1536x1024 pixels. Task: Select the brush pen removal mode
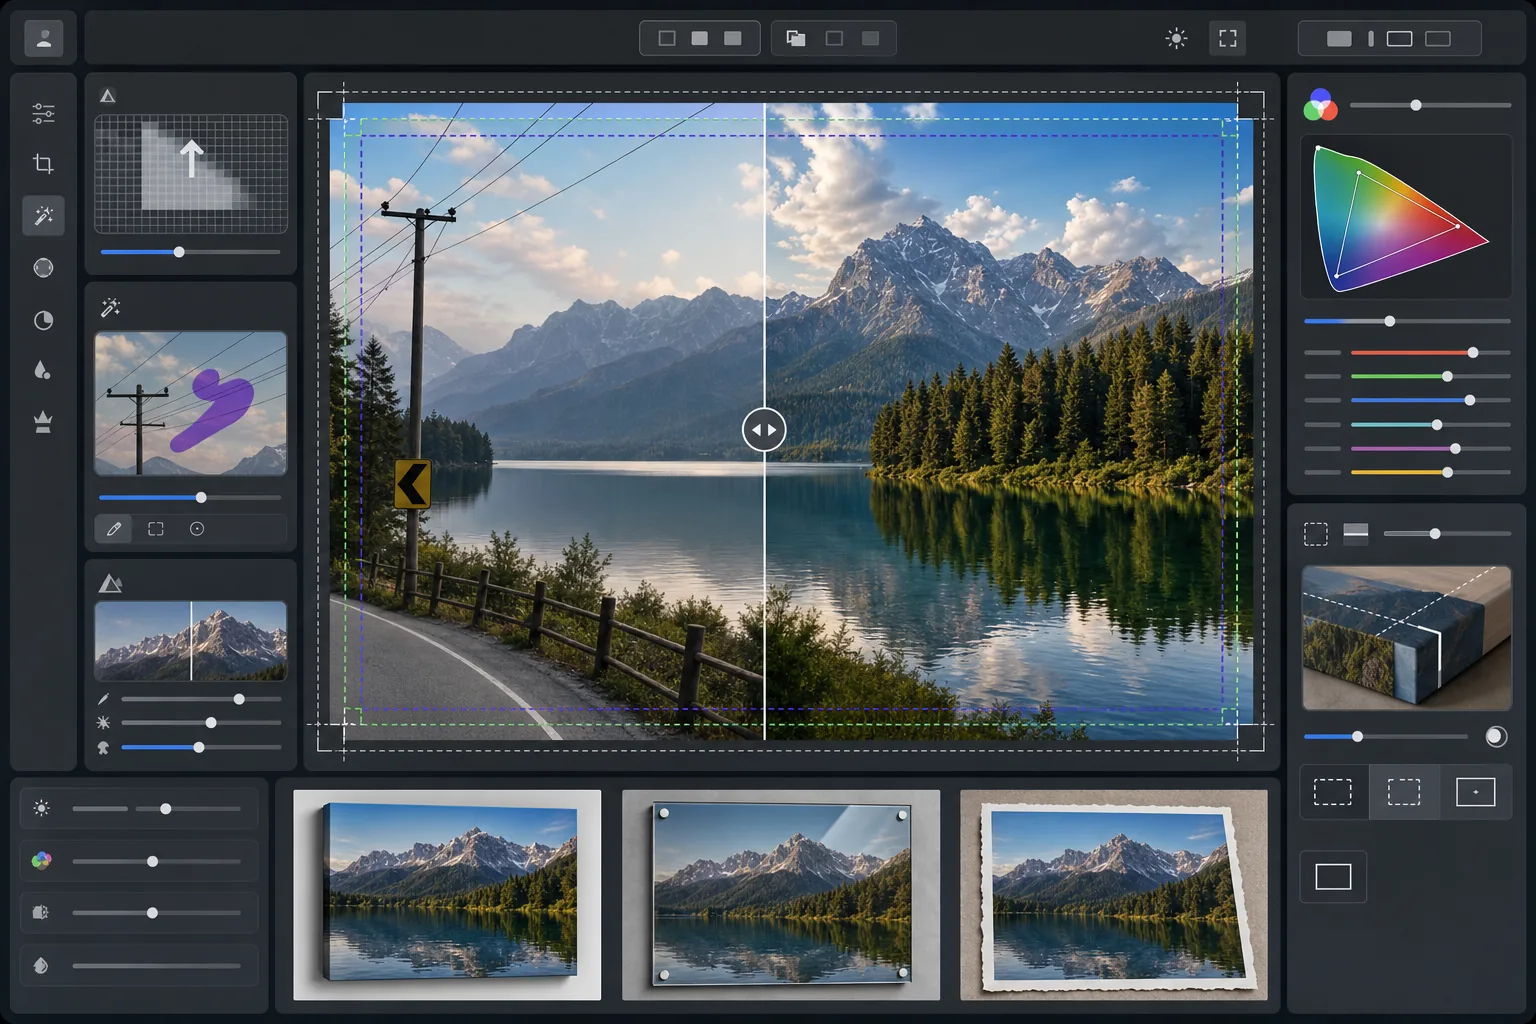pyautogui.click(x=113, y=529)
